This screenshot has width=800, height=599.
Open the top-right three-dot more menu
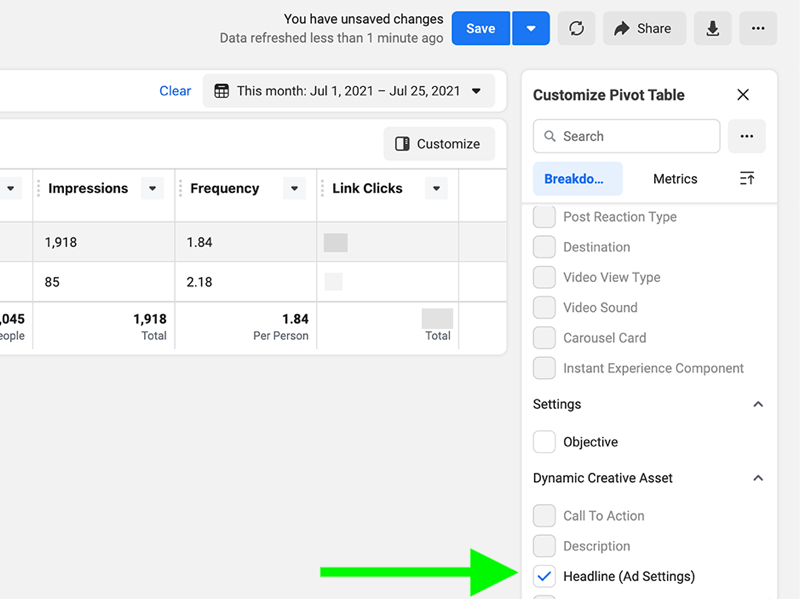758,29
